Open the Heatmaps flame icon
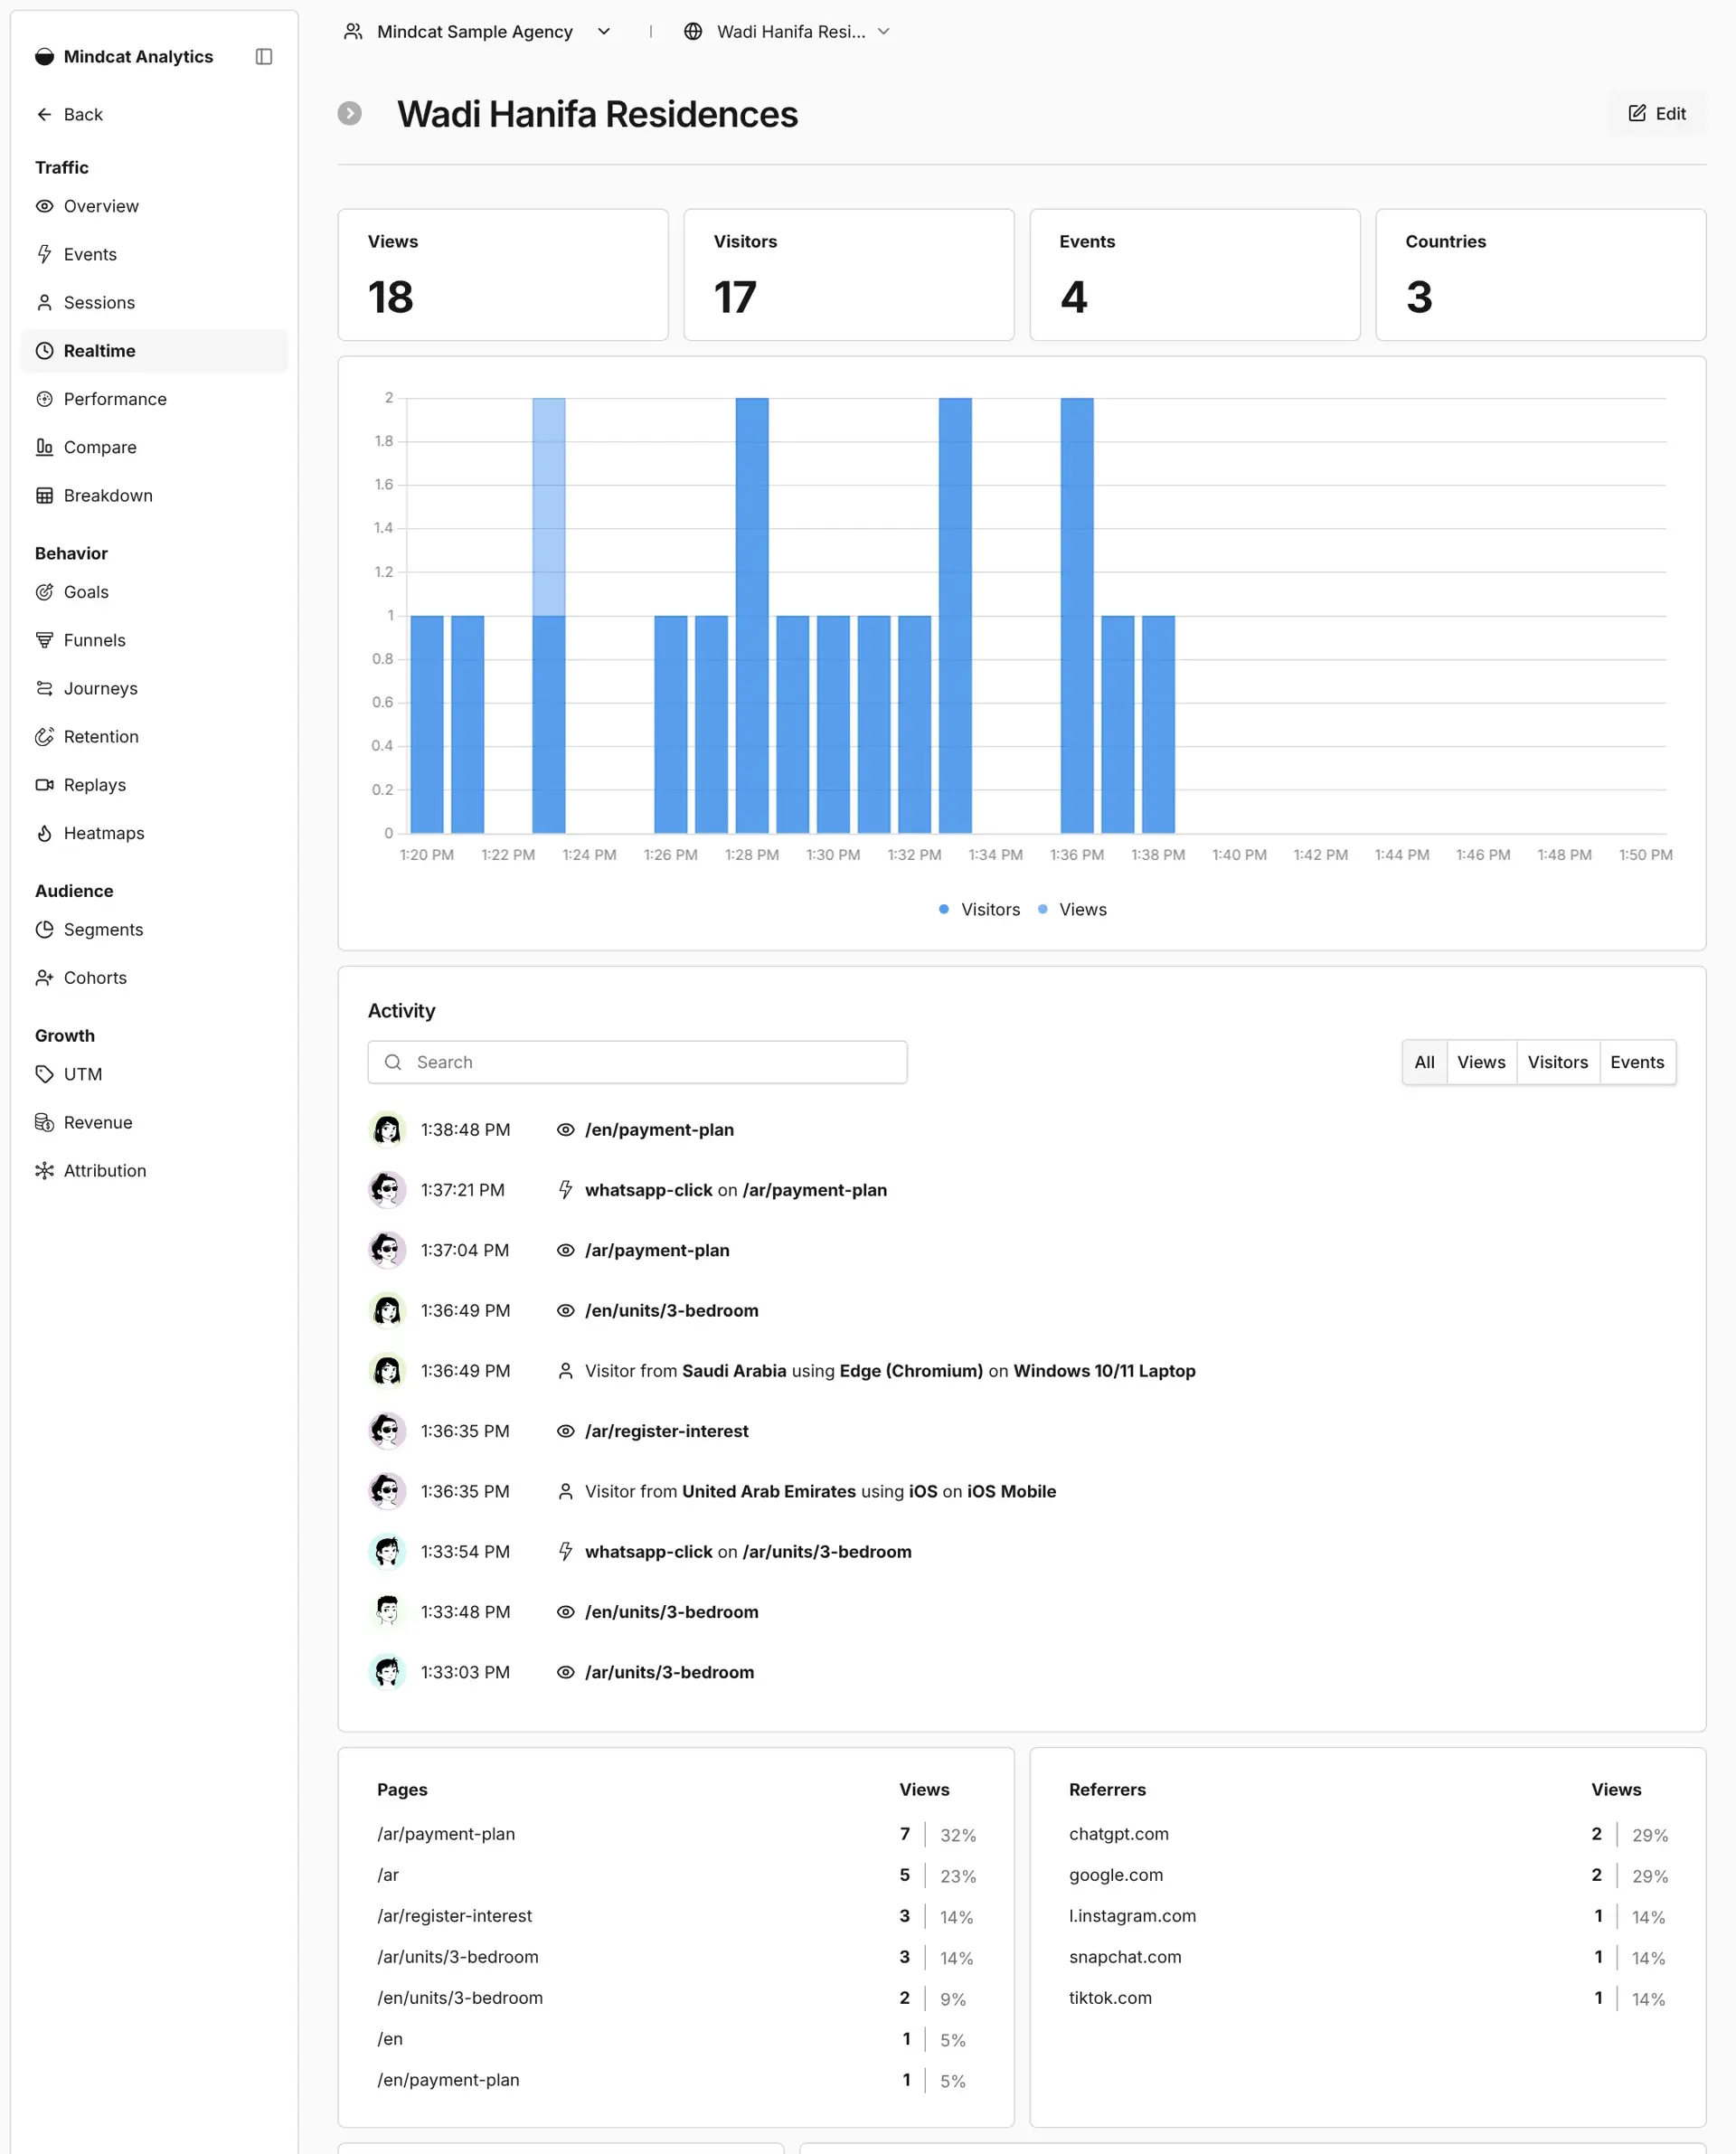The height and width of the screenshot is (2154, 1736). click(44, 833)
